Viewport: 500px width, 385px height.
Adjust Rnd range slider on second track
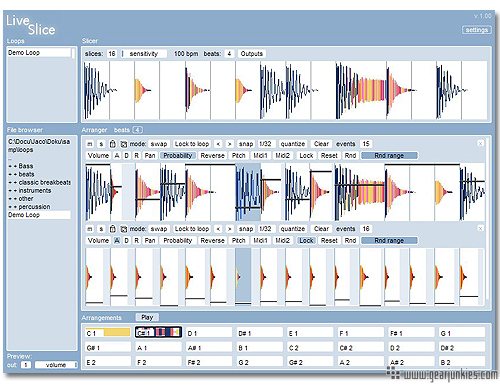point(389,241)
